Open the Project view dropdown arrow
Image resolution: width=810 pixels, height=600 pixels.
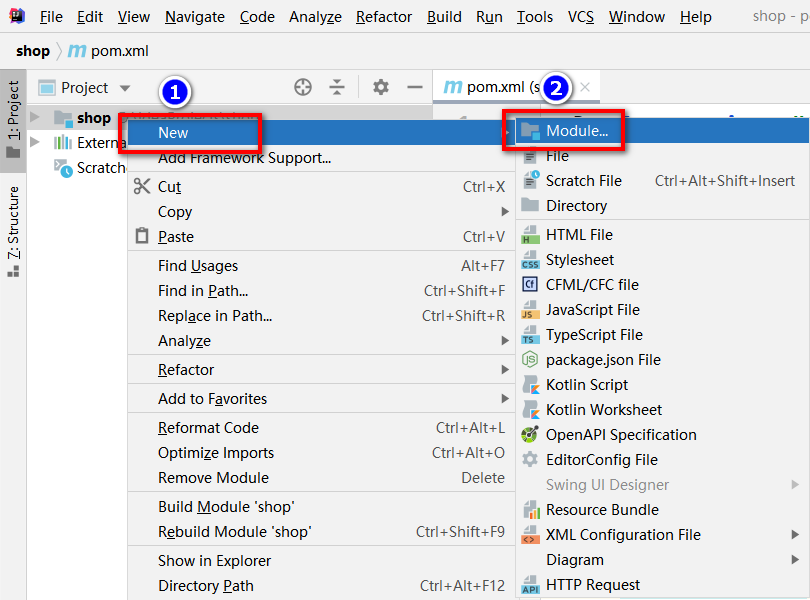[125, 88]
